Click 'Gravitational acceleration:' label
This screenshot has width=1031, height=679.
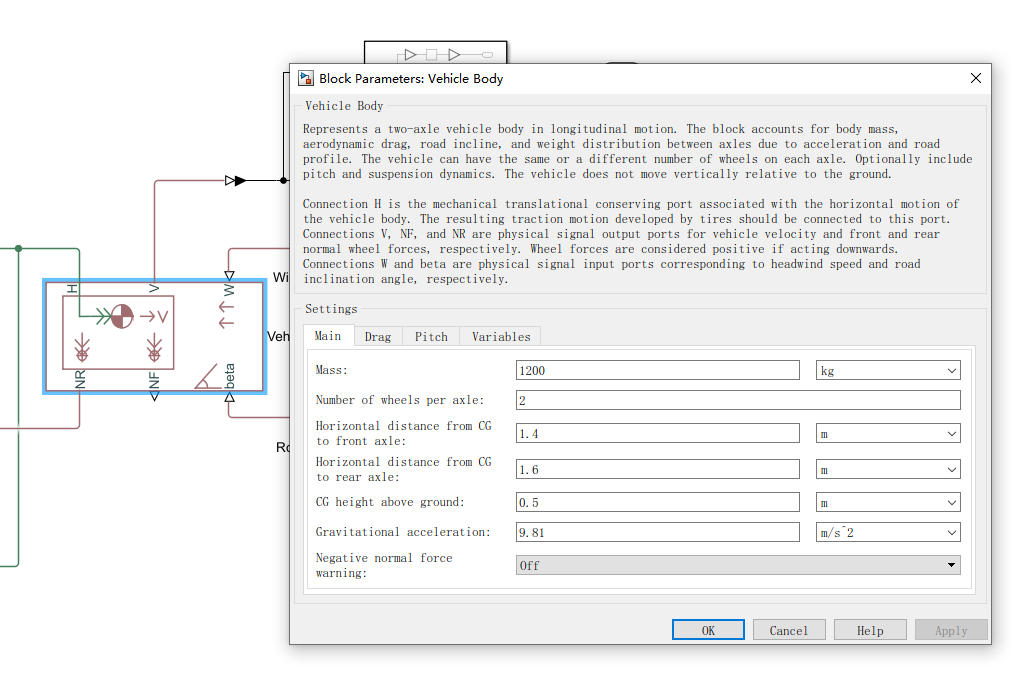tap(403, 532)
